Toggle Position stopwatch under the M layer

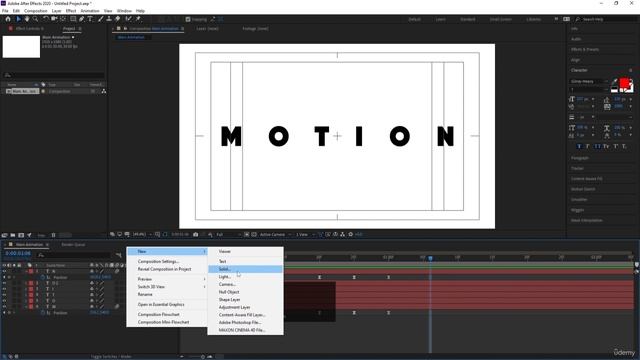pyautogui.click(x=42, y=313)
